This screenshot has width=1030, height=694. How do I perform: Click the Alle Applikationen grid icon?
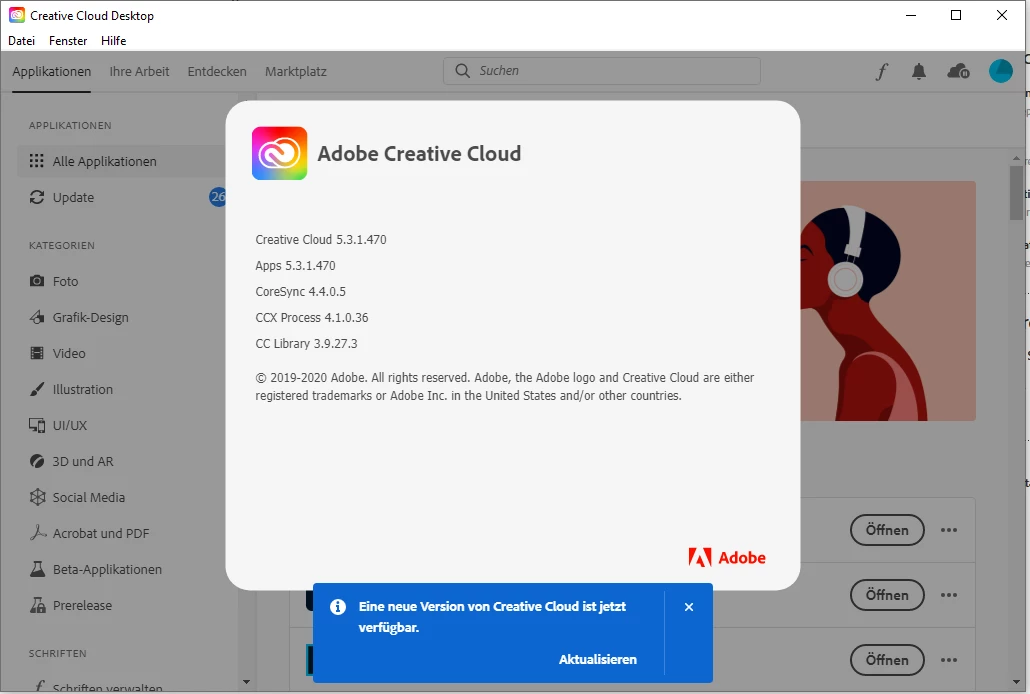pyautogui.click(x=37, y=161)
